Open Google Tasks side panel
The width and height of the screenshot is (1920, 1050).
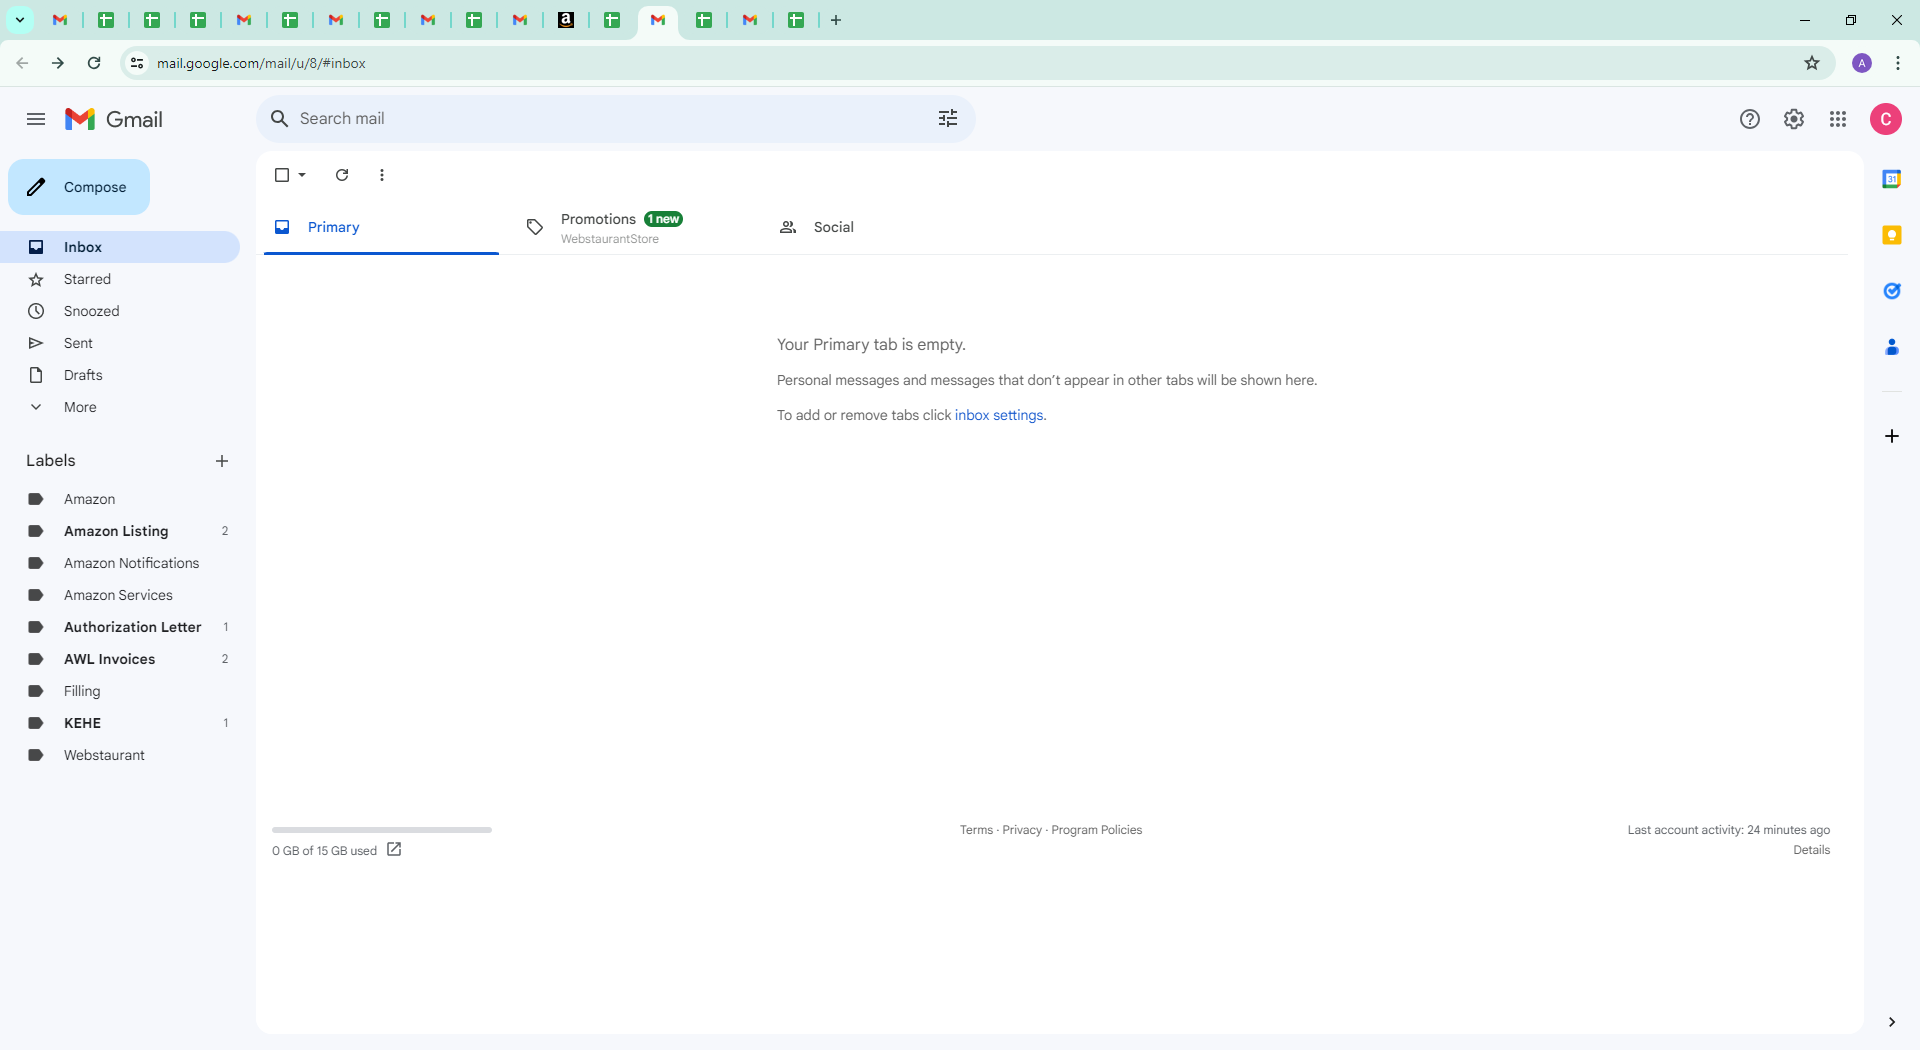click(1892, 291)
